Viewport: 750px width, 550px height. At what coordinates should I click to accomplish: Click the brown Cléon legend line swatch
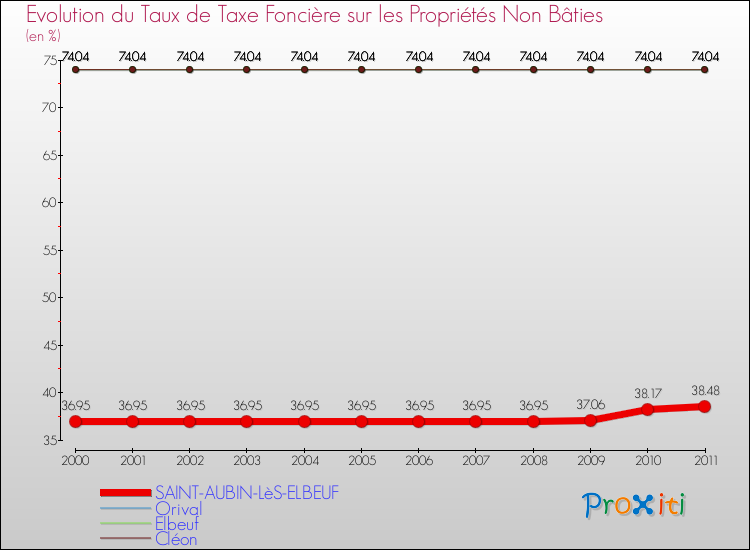[126, 539]
